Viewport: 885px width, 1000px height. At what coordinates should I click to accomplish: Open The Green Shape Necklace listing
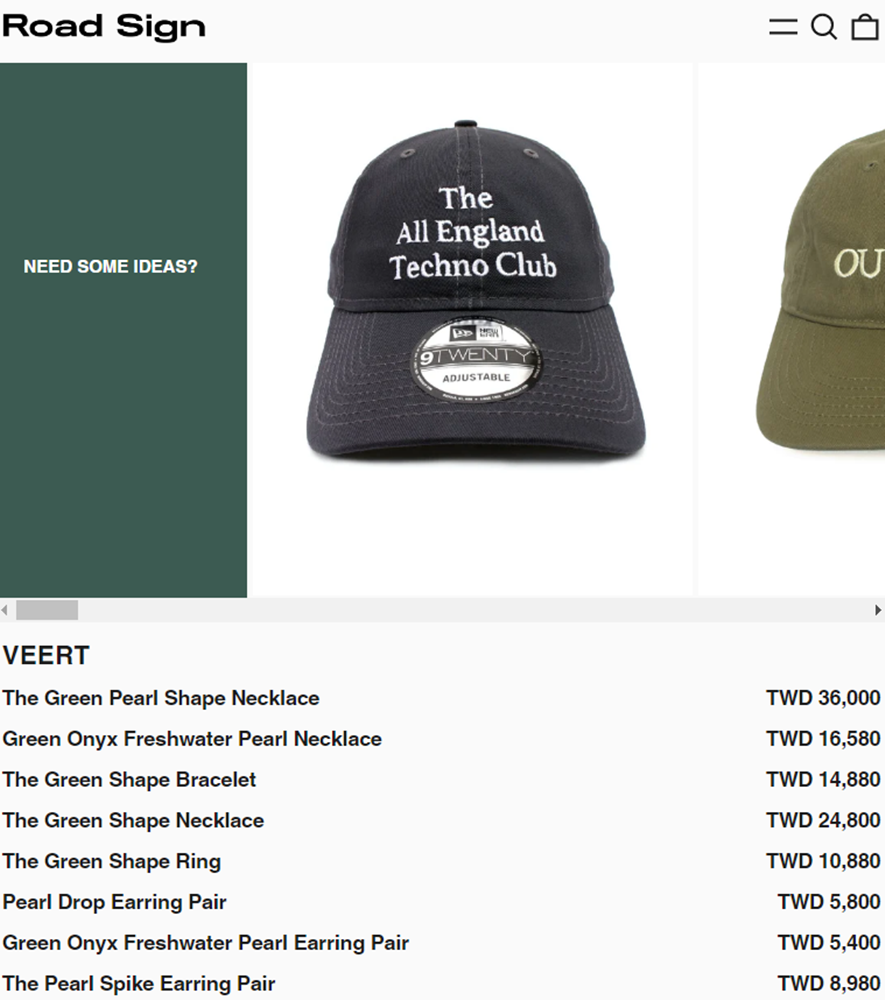pos(133,820)
